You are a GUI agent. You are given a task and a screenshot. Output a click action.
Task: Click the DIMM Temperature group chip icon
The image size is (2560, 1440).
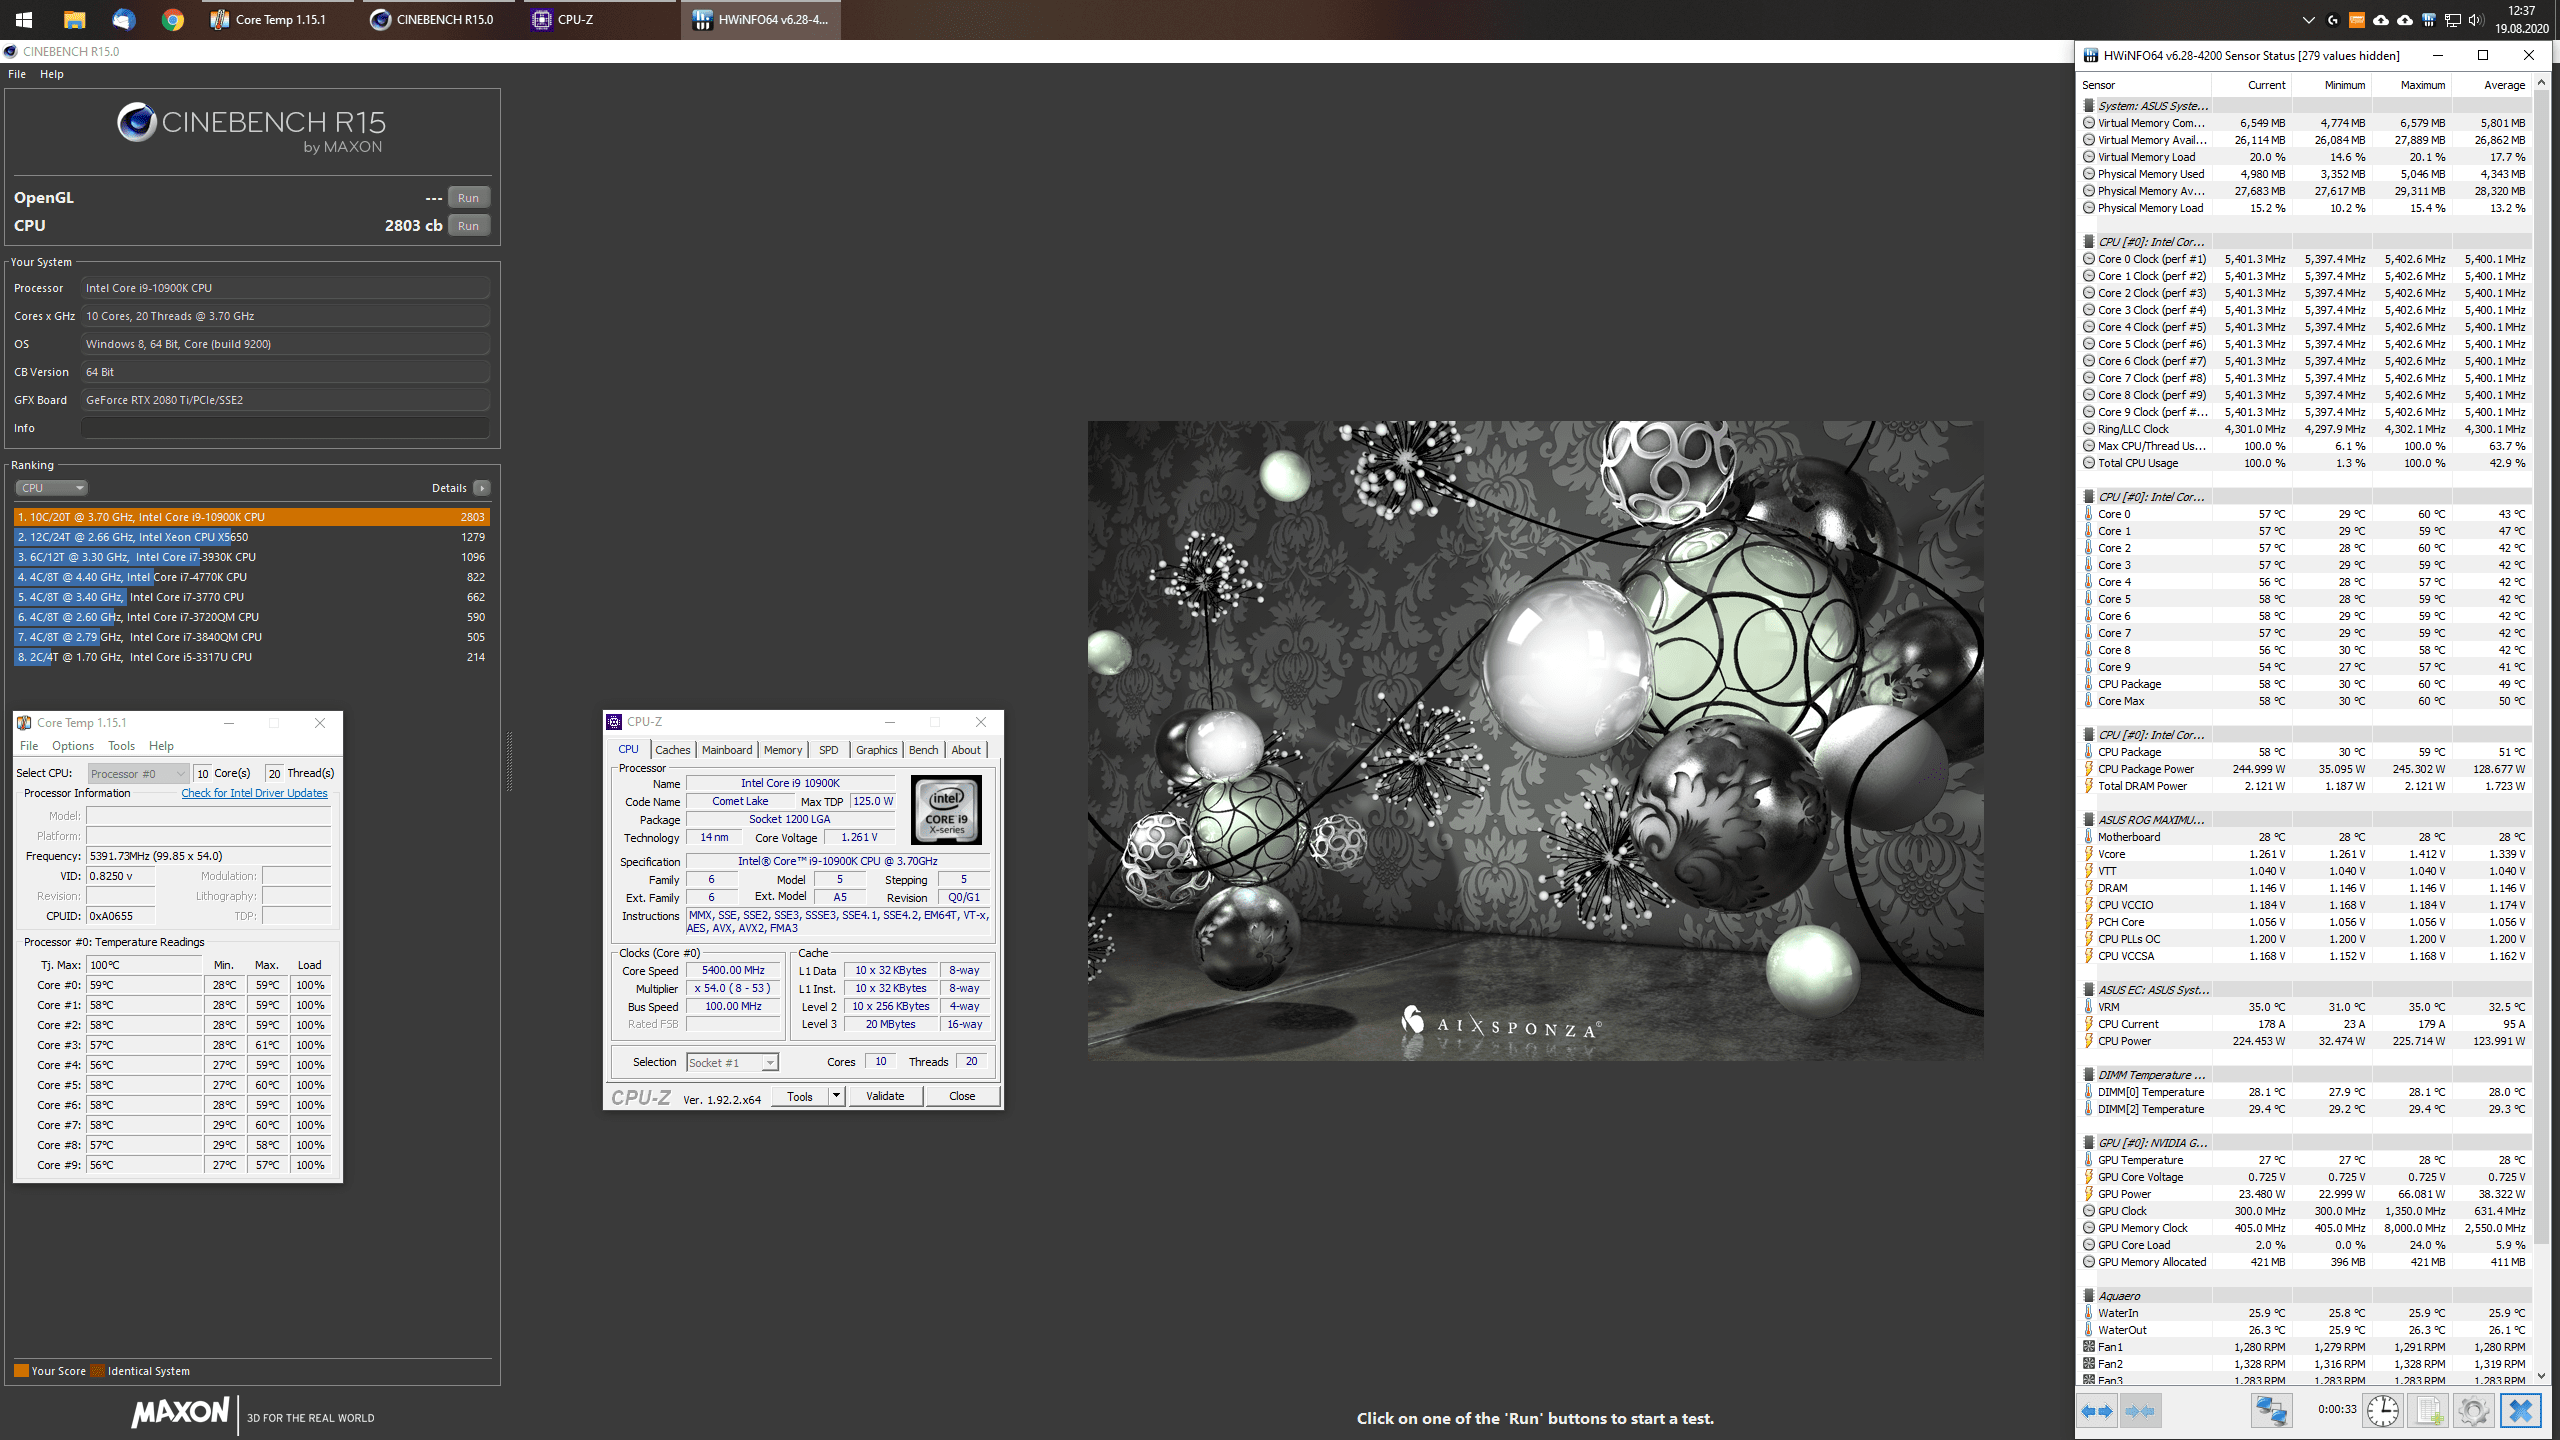2089,1075
